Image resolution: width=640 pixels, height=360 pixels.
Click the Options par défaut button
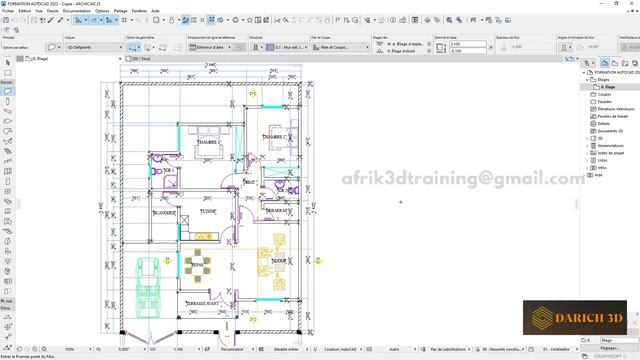[16, 47]
